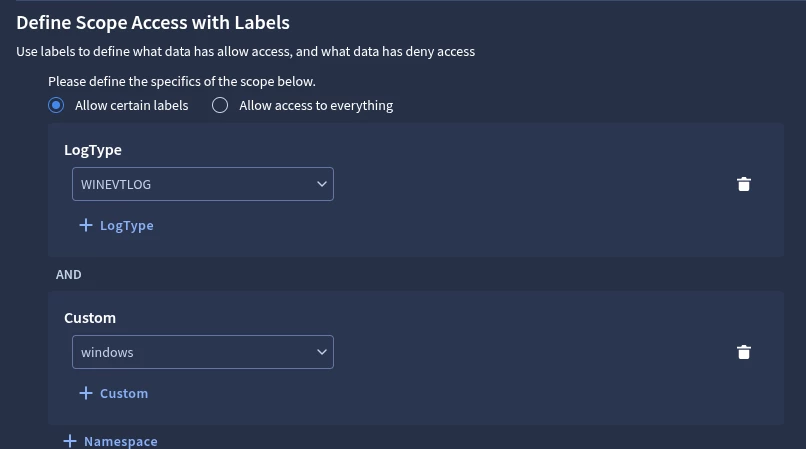Screen dimensions: 806x449
Task: Click the AND operator label
Action: (69, 274)
